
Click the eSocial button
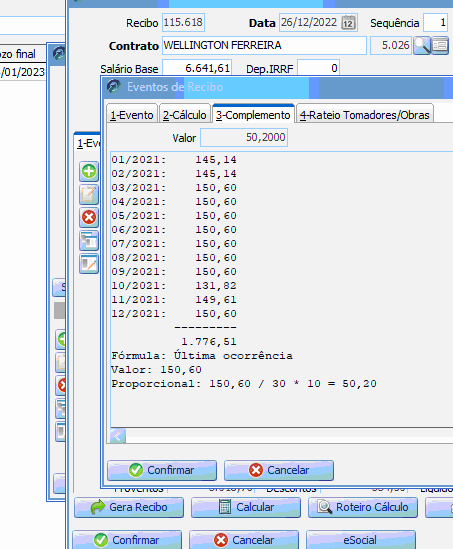(361, 540)
